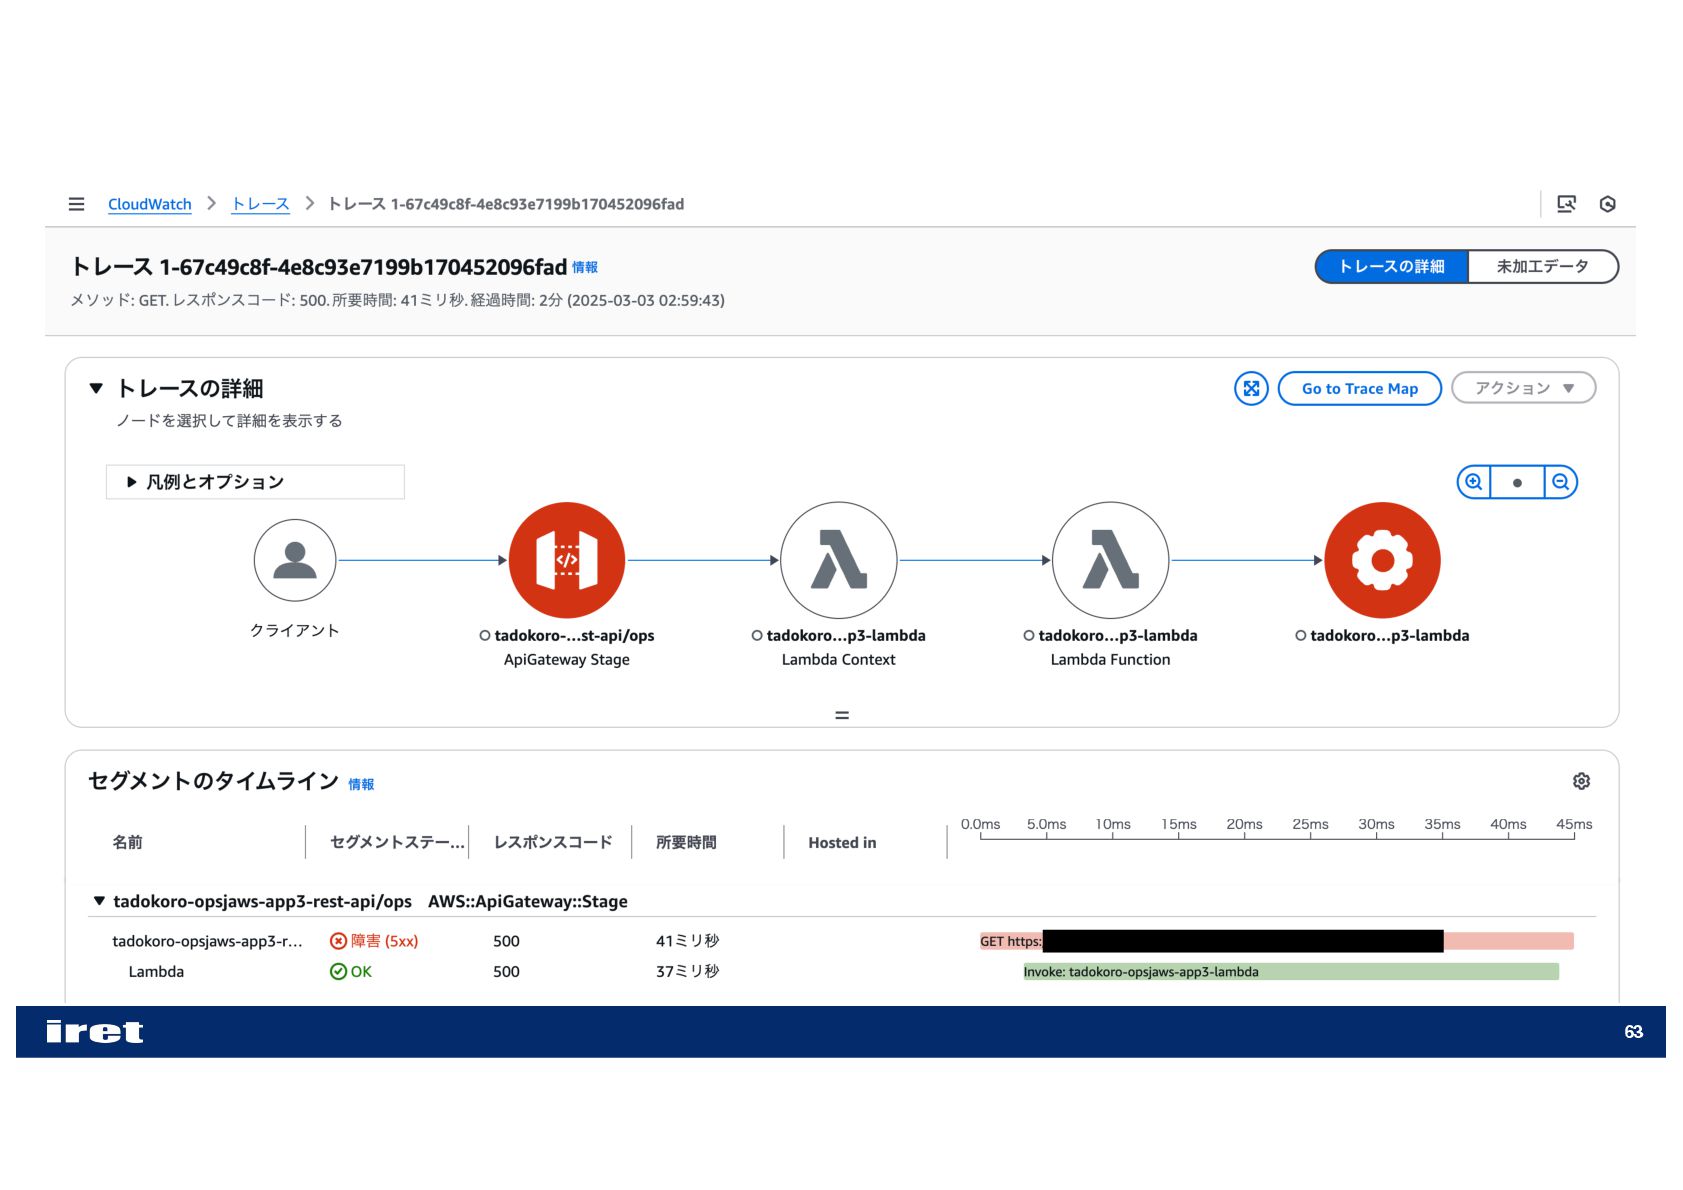This screenshot has width=1683, height=1190.
Task: Click Go to Trace Map button
Action: (x=1360, y=388)
